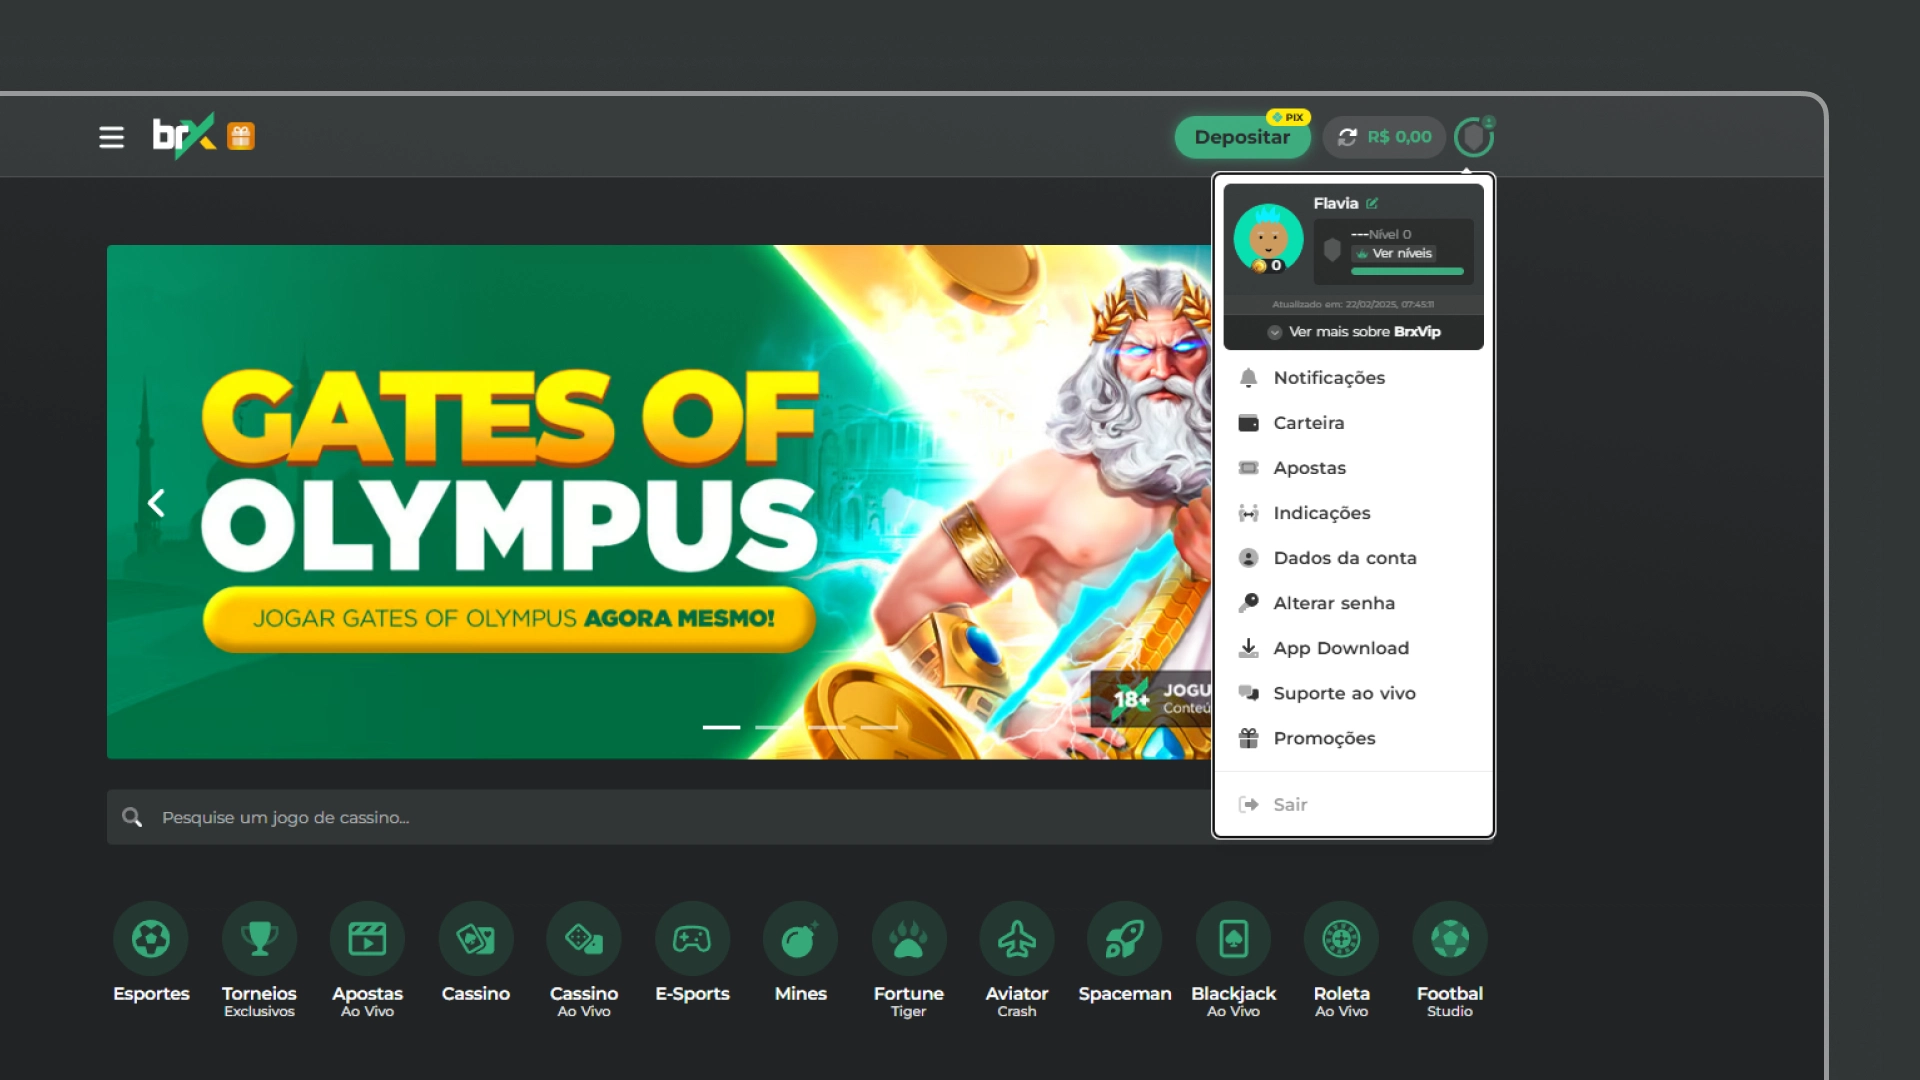Select the second carousel slide indicator
This screenshot has height=1080, width=1920.
pos(773,727)
